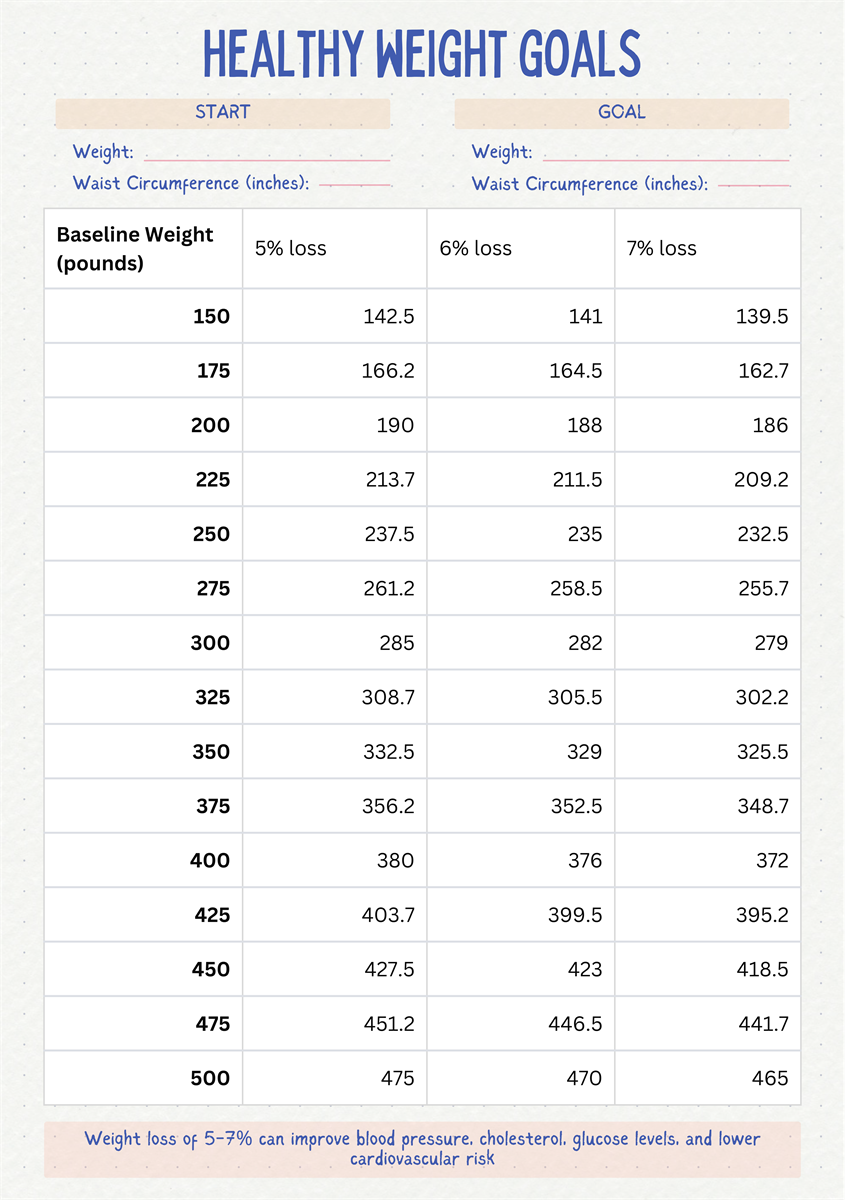Click the footer note about 5-7% weight loss
The height and width of the screenshot is (1200, 845).
(422, 1149)
